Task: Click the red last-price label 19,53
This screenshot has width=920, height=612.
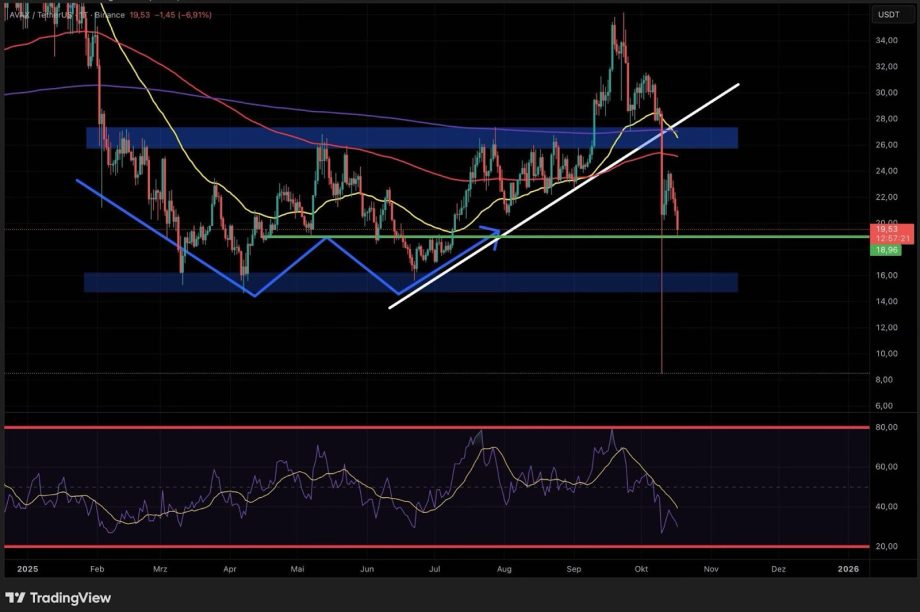Action: [x=888, y=230]
